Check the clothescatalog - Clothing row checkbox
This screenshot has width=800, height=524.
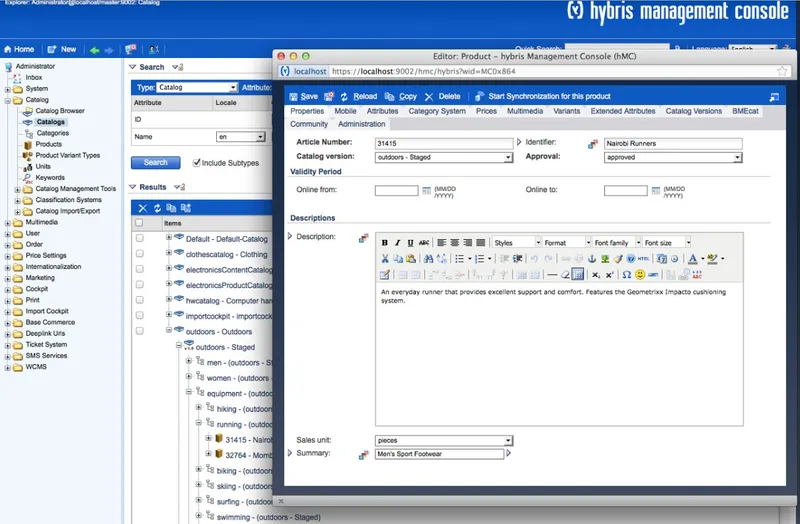pos(140,254)
